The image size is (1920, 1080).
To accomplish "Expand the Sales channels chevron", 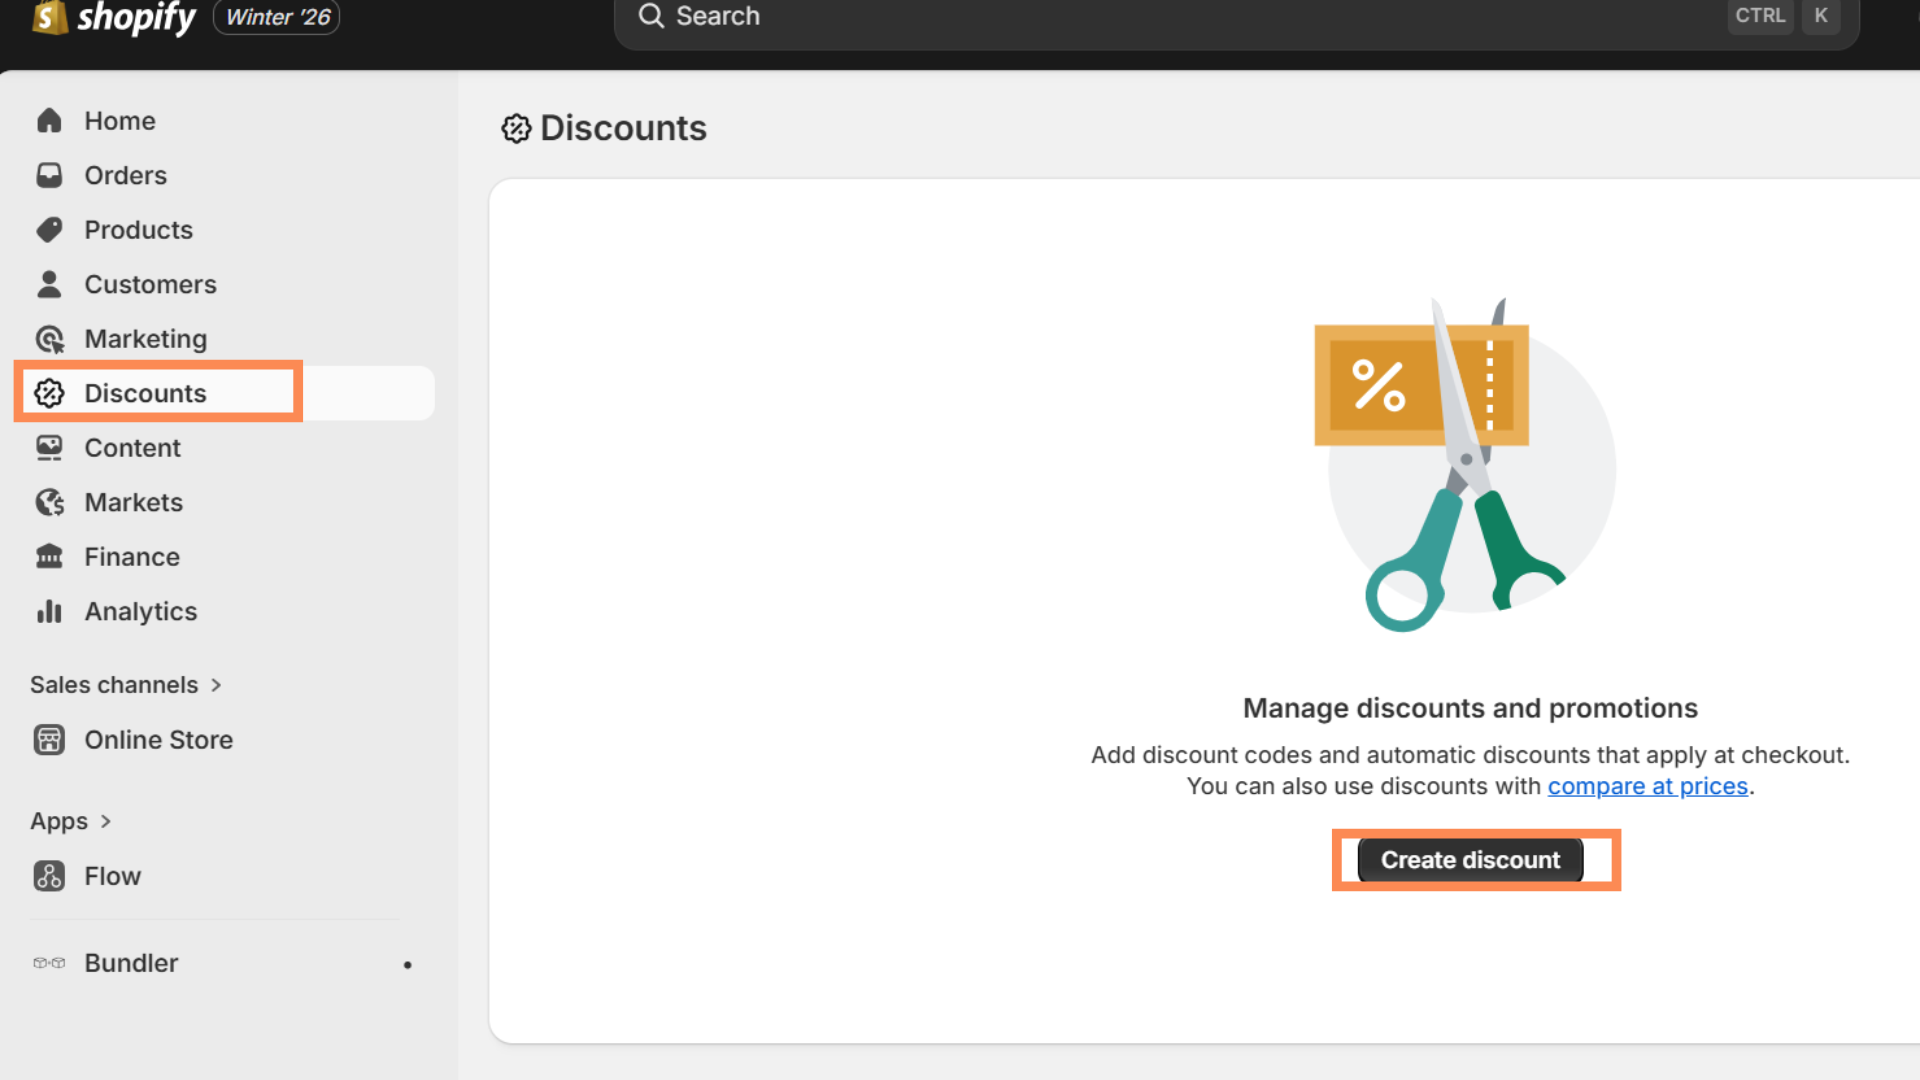I will (216, 685).
